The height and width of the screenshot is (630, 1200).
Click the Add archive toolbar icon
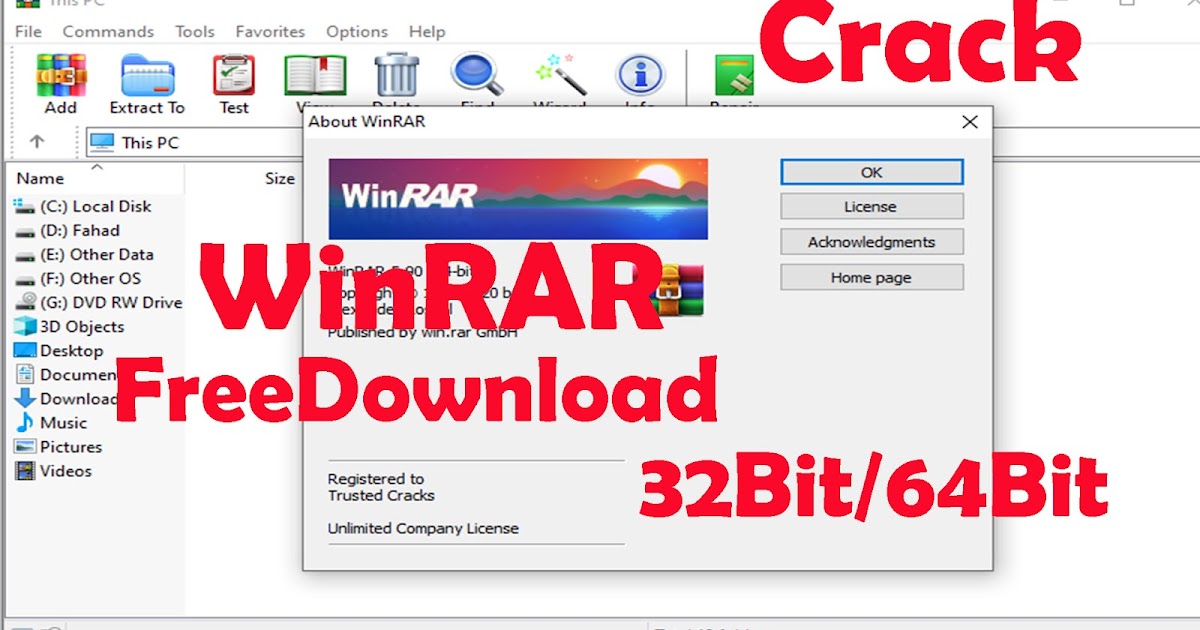tap(60, 74)
